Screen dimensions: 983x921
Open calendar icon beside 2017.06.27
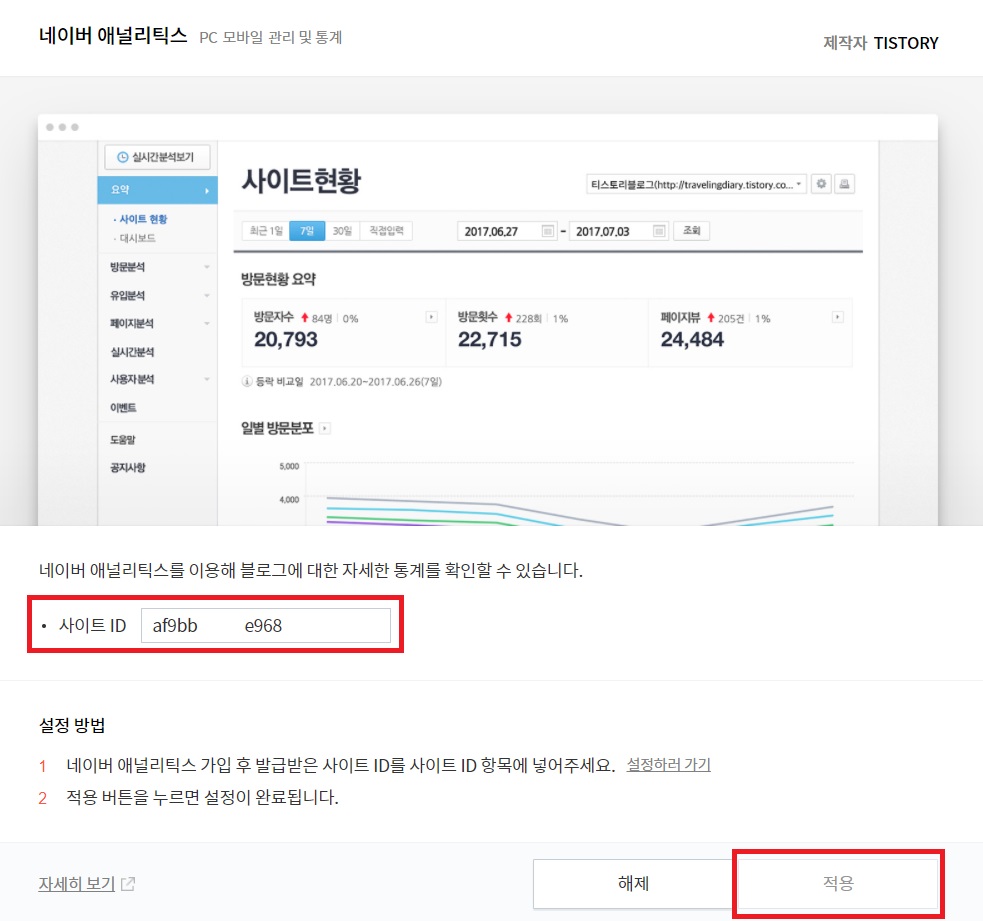click(548, 231)
